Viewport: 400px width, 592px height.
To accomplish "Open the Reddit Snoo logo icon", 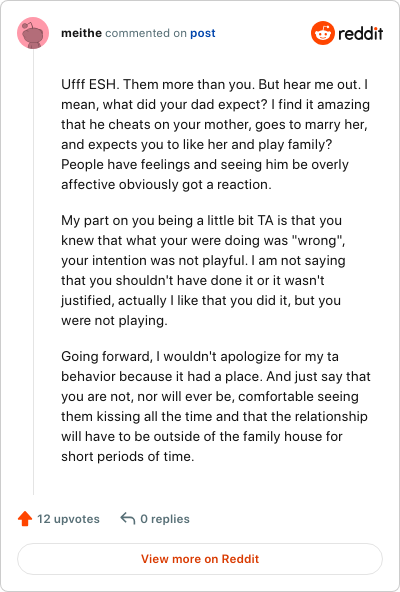I will click(x=323, y=33).
